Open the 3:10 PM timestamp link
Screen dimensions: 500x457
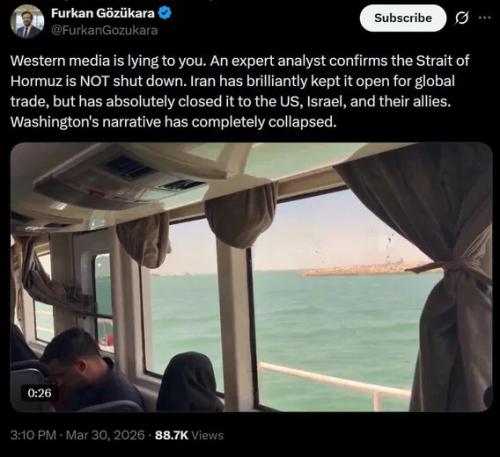[33, 435]
